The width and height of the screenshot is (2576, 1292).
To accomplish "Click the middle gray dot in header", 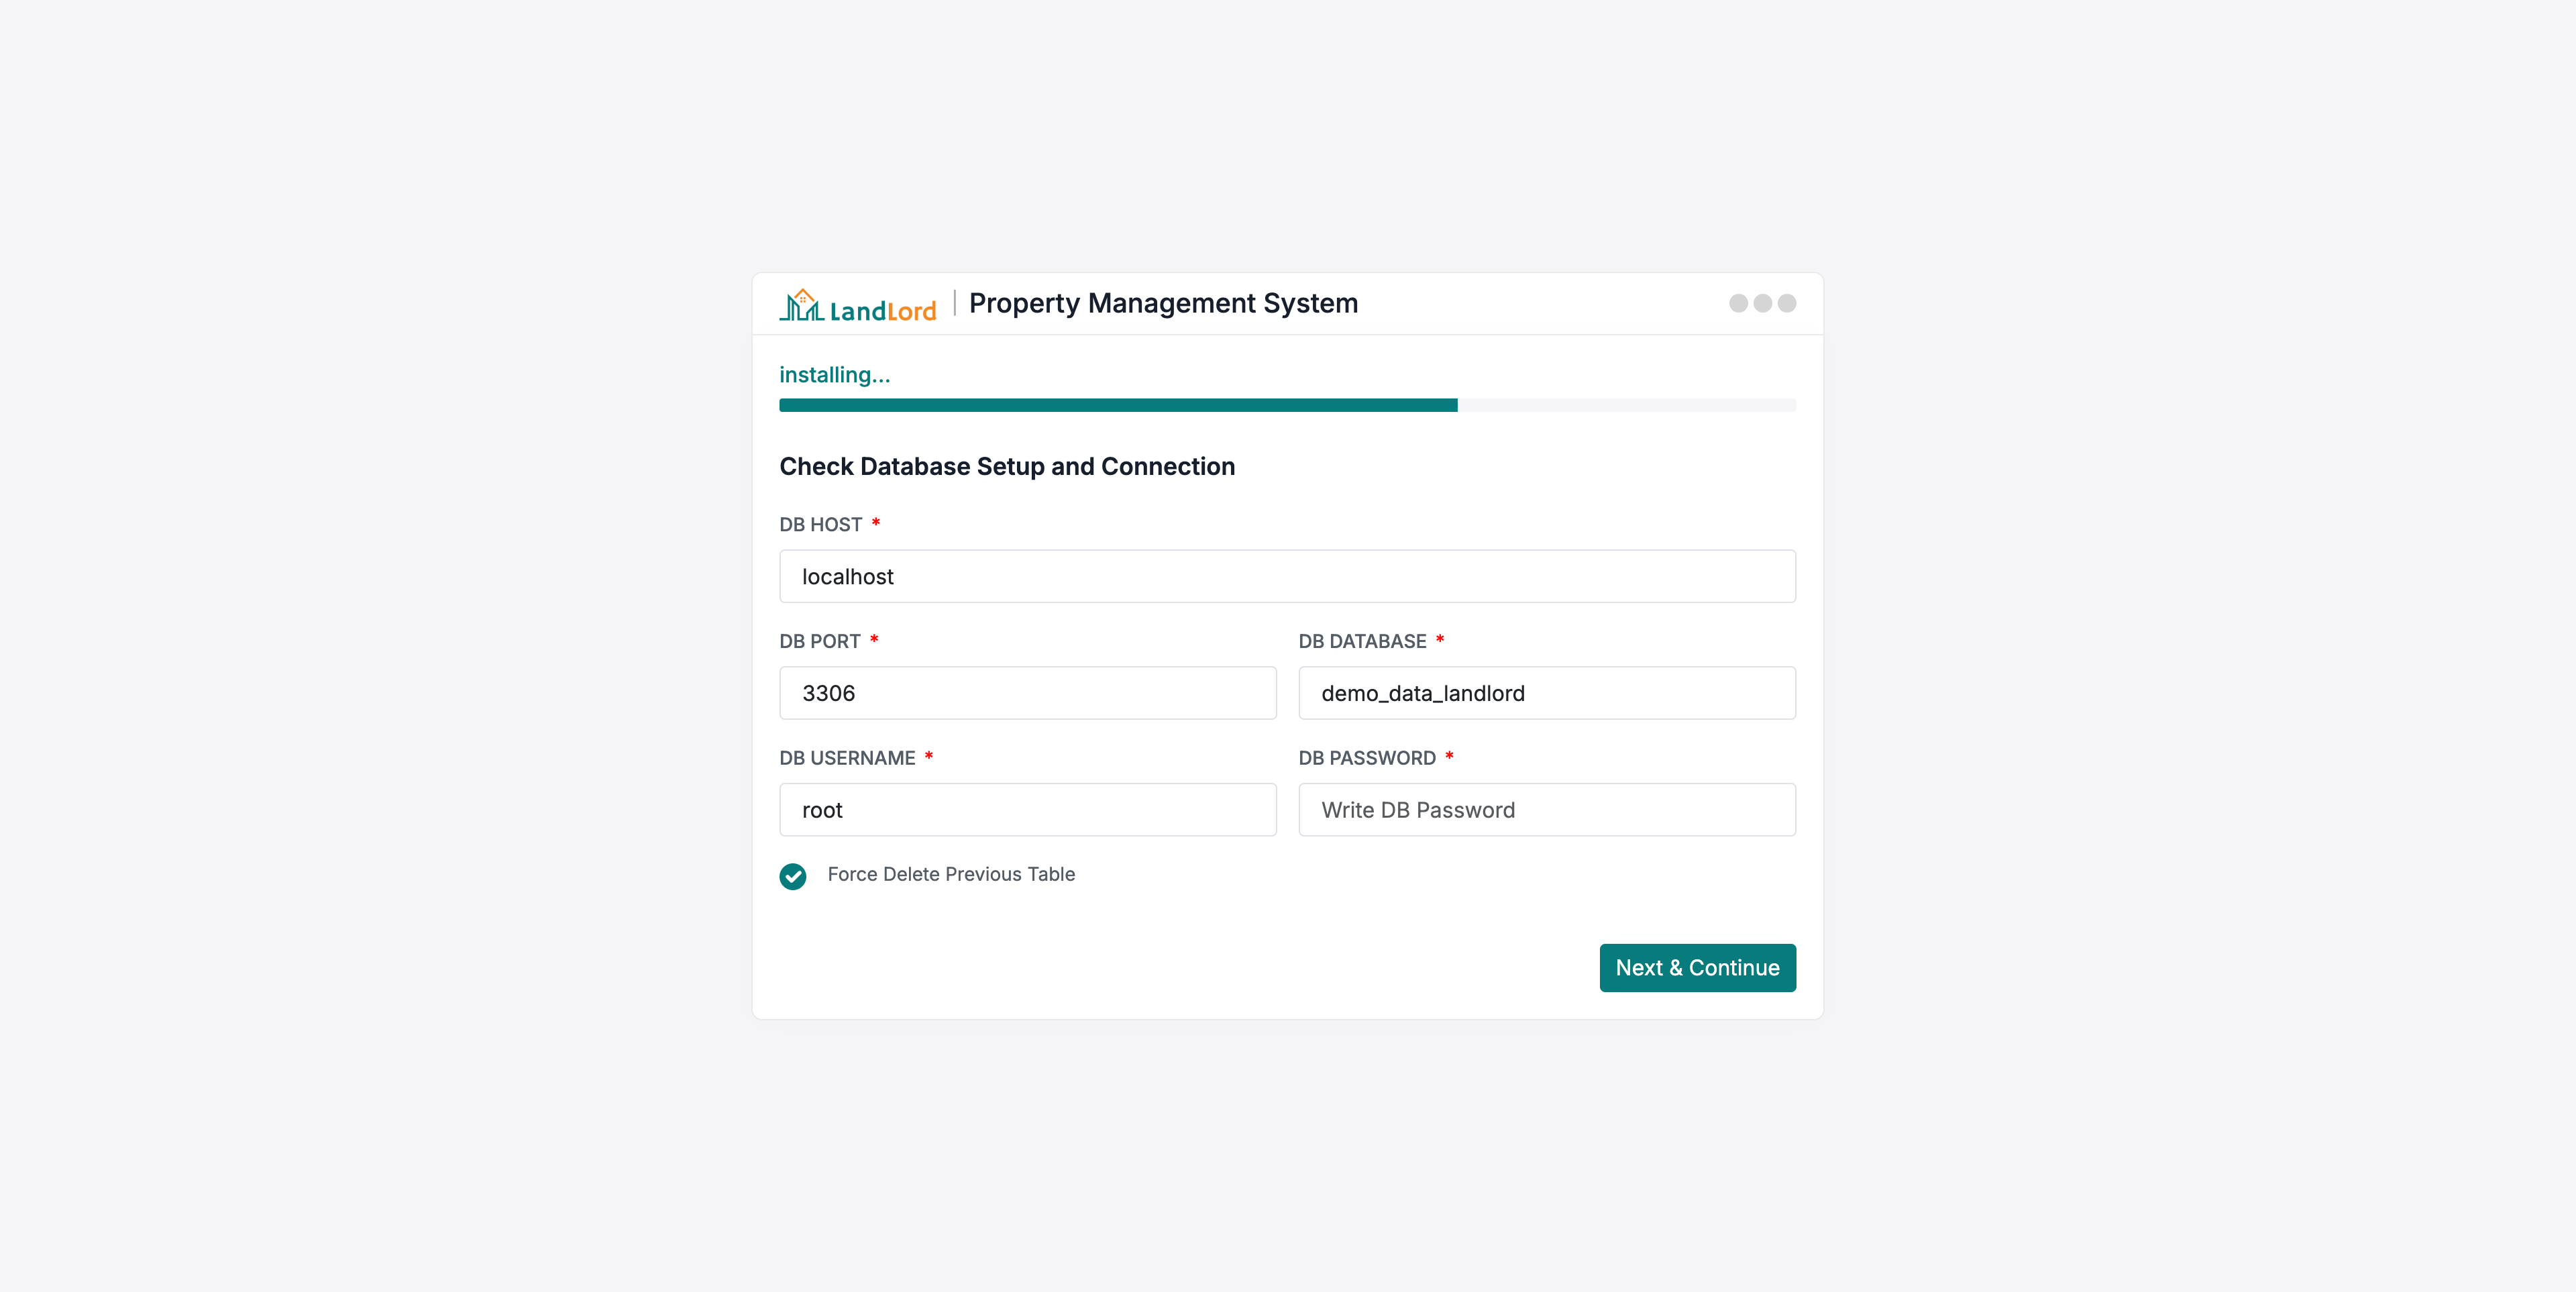I will 1762,303.
